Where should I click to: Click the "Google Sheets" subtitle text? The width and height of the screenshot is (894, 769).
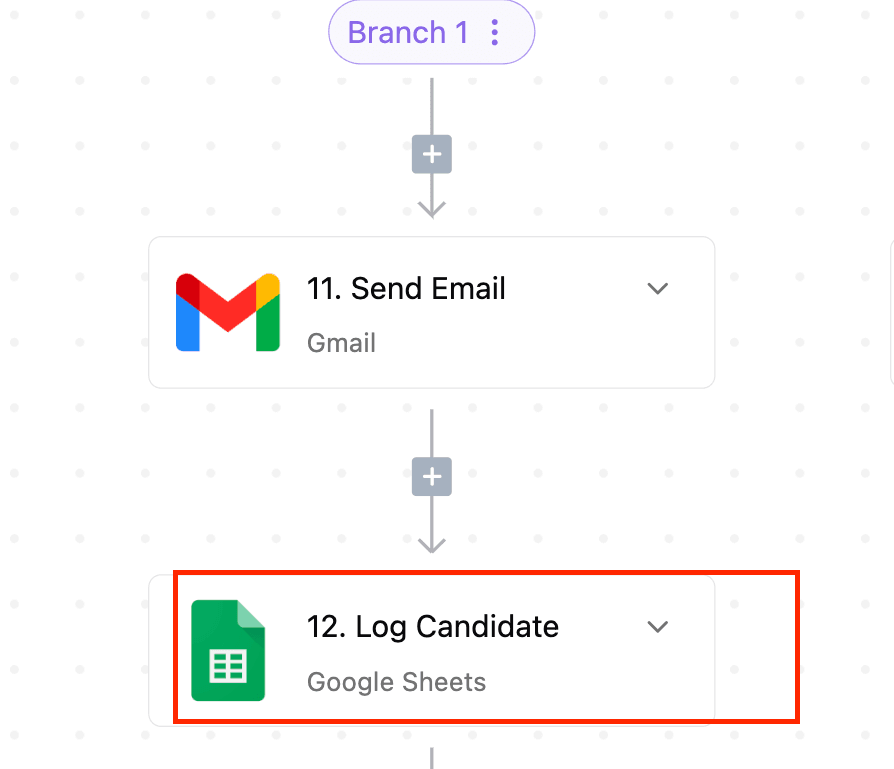point(396,682)
